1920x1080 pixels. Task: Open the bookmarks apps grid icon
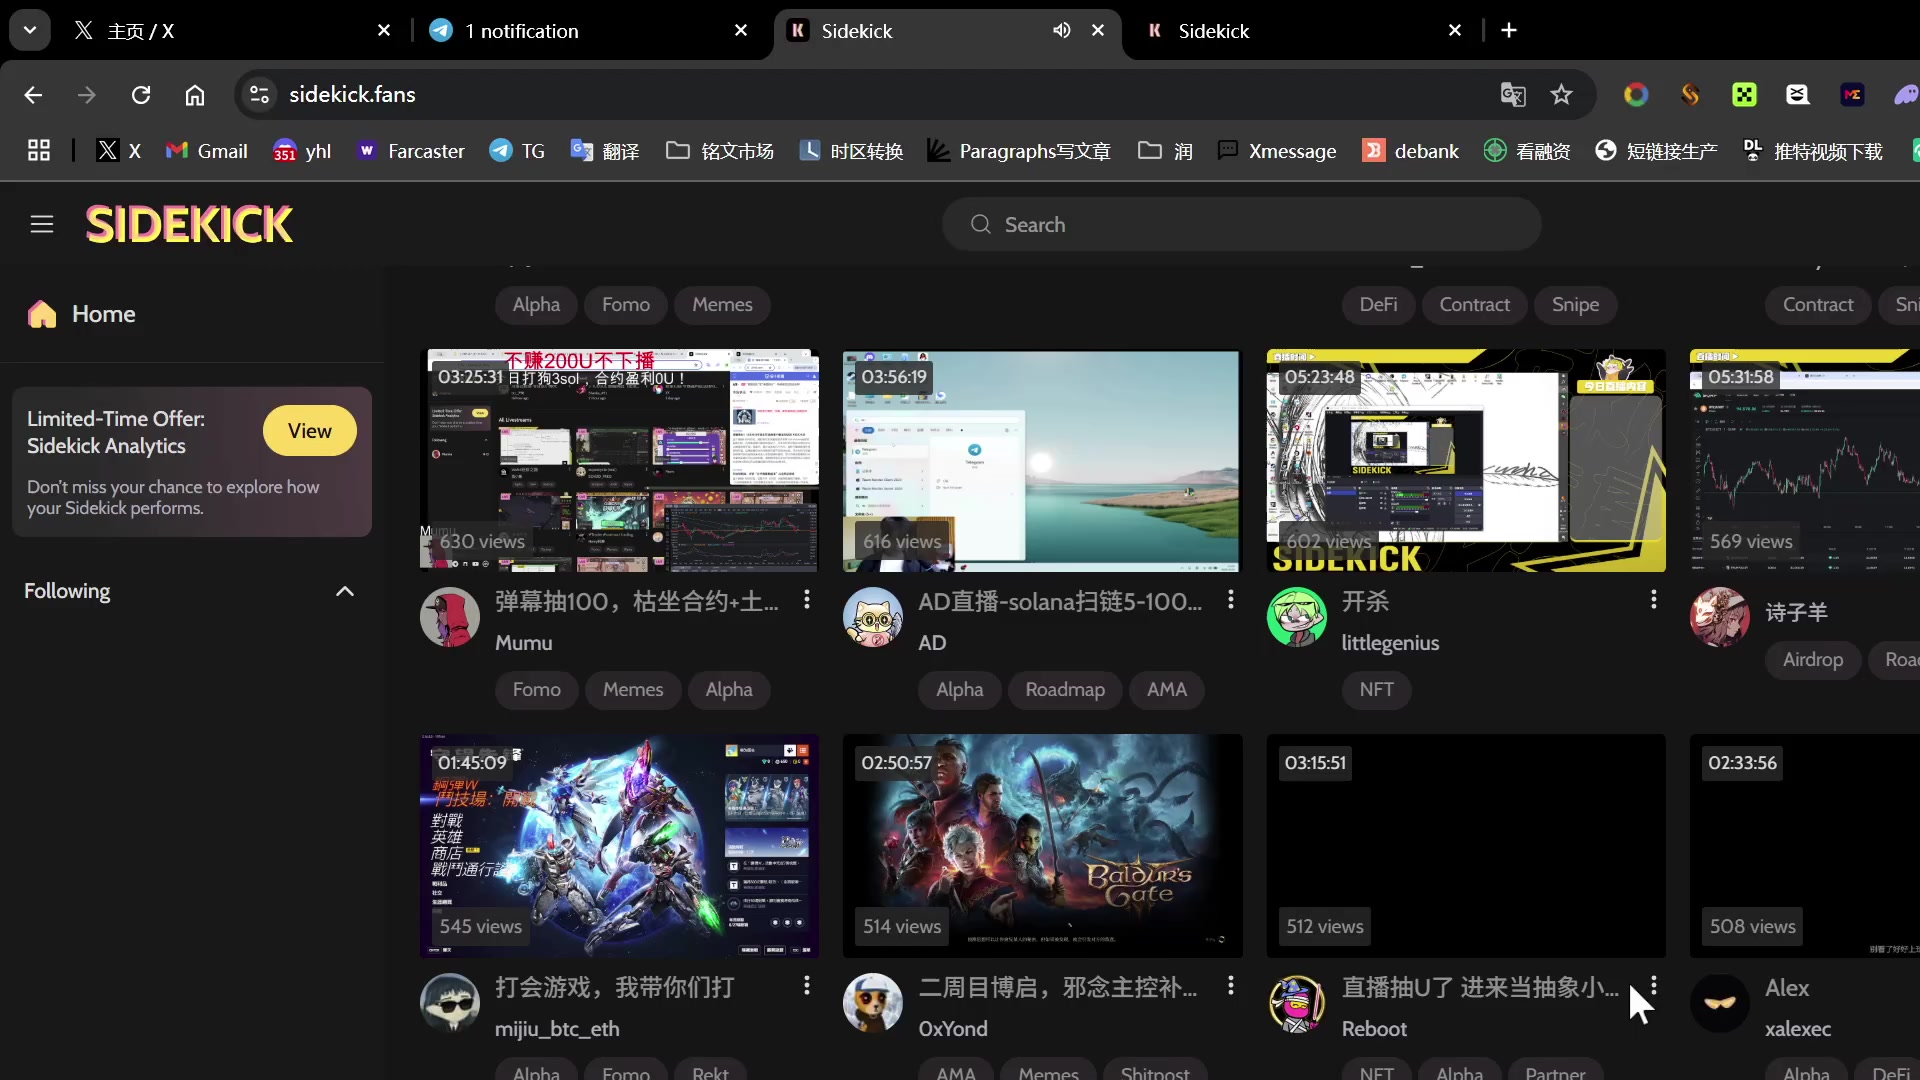(x=39, y=150)
